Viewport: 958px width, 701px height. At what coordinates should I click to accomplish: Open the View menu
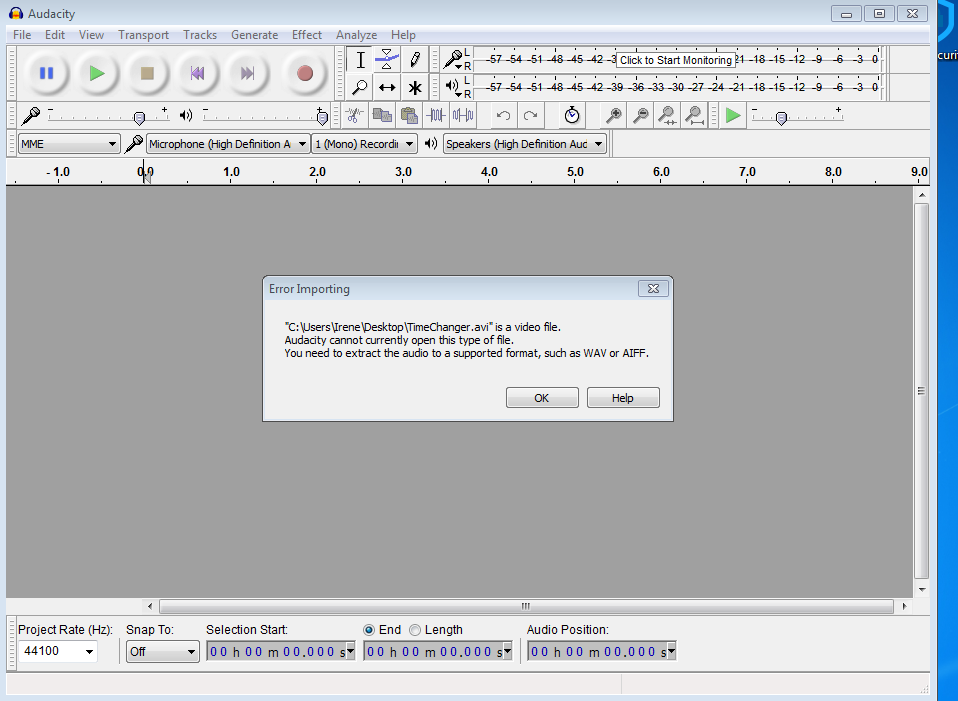[x=91, y=35]
